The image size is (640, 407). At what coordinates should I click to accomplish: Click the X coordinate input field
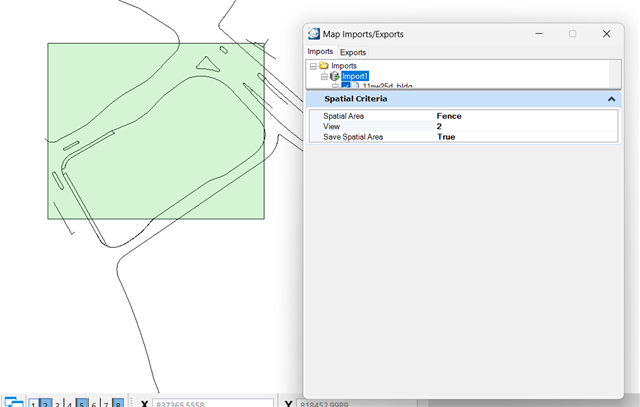tap(212, 403)
